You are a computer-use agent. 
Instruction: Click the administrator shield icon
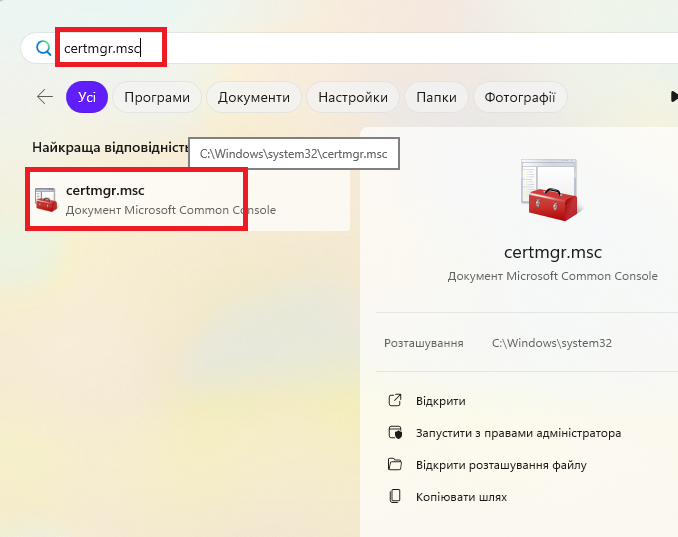click(395, 433)
